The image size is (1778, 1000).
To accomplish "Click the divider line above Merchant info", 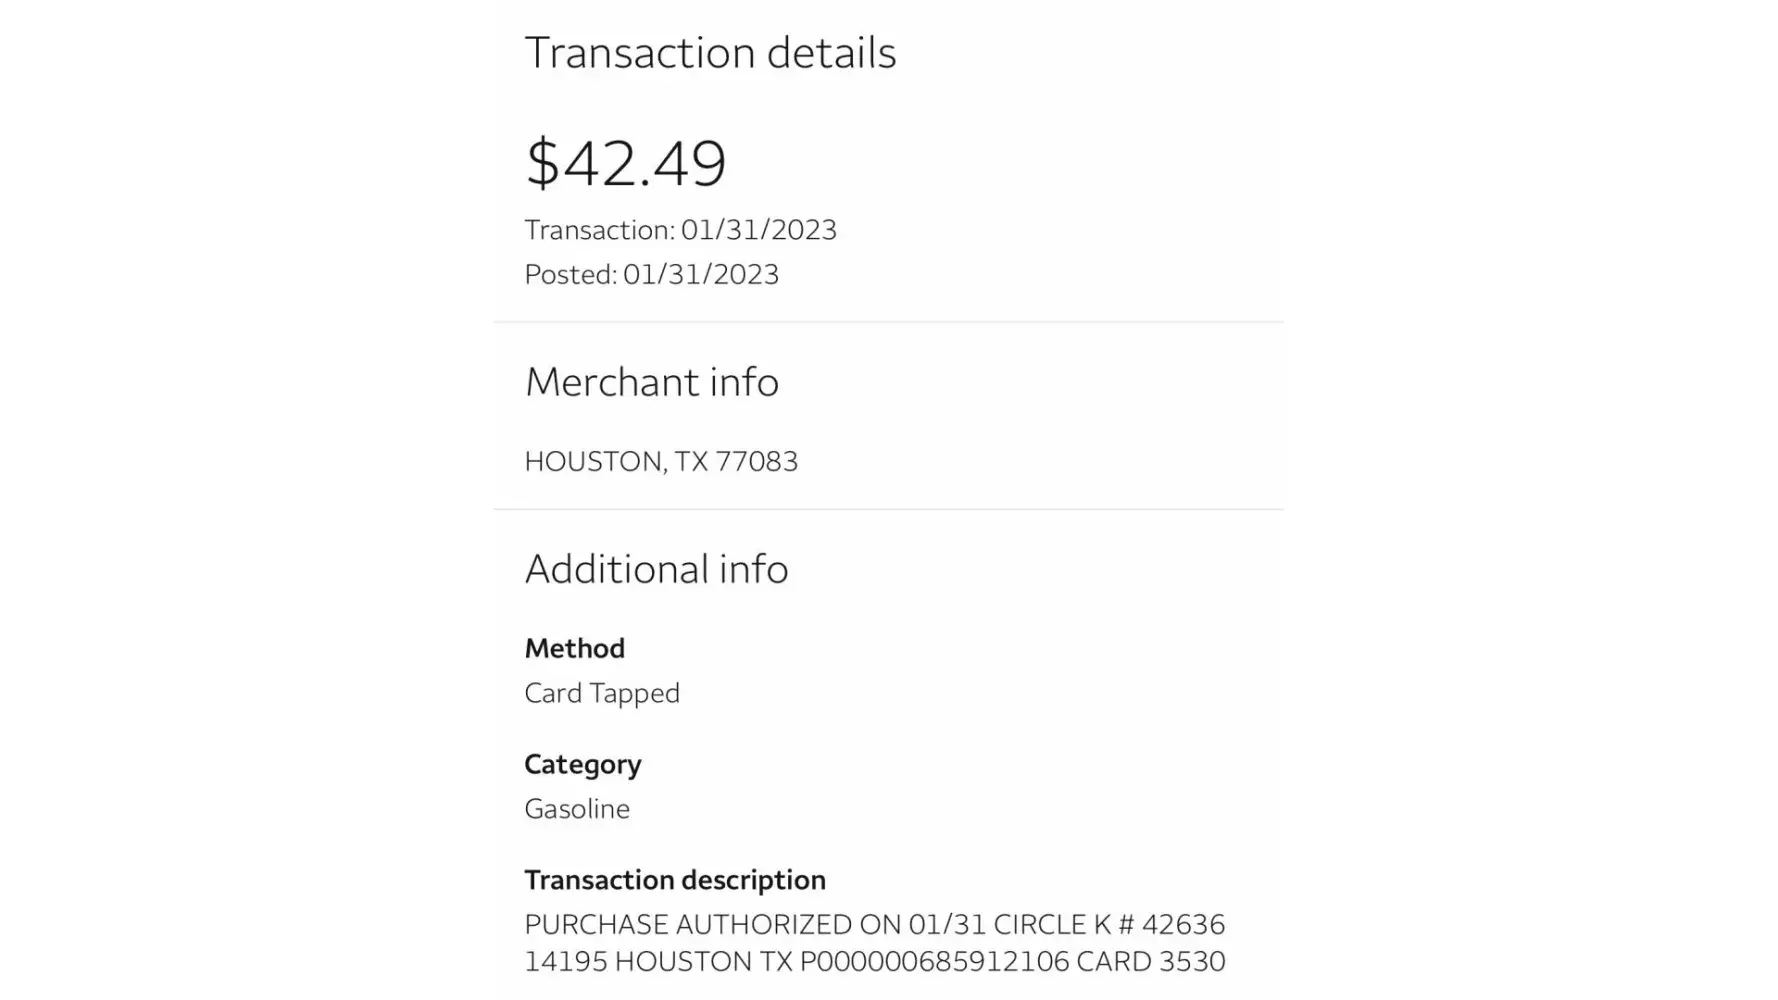I will tap(888, 322).
